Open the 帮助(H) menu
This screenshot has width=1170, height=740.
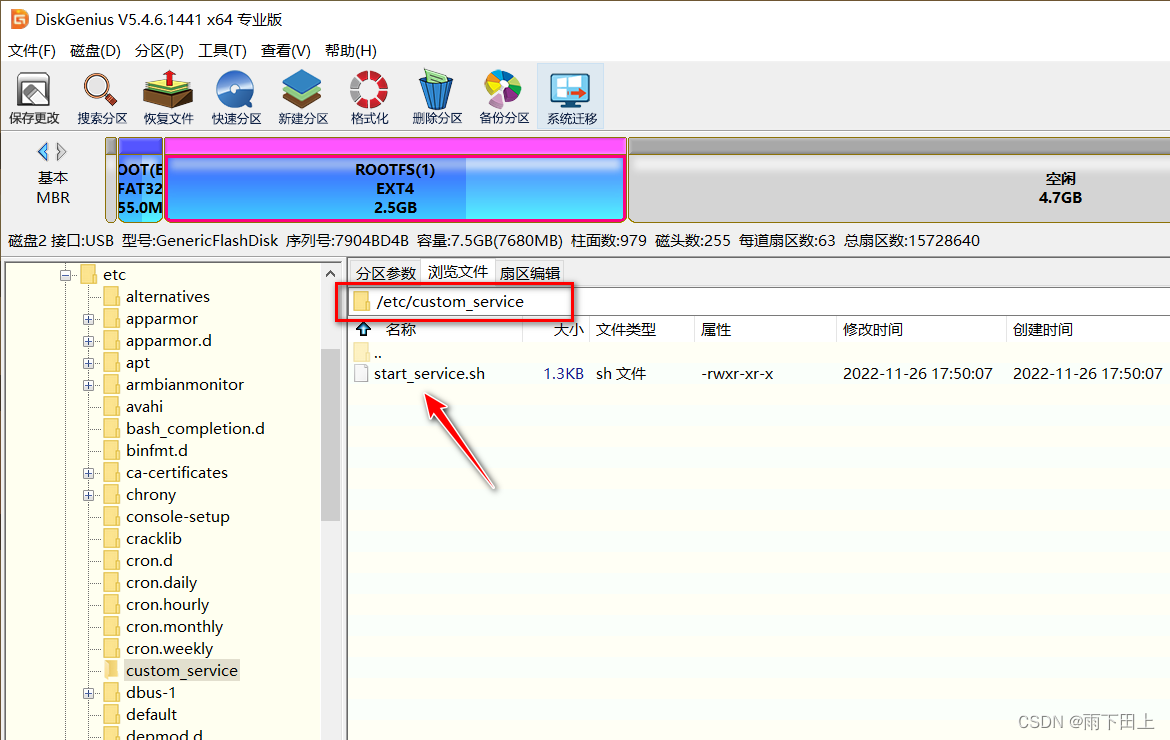351,51
